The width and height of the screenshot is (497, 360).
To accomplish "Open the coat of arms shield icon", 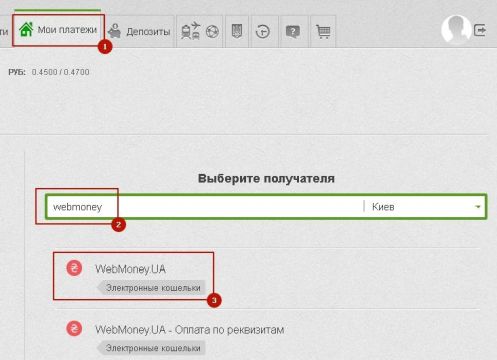I will point(237,31).
